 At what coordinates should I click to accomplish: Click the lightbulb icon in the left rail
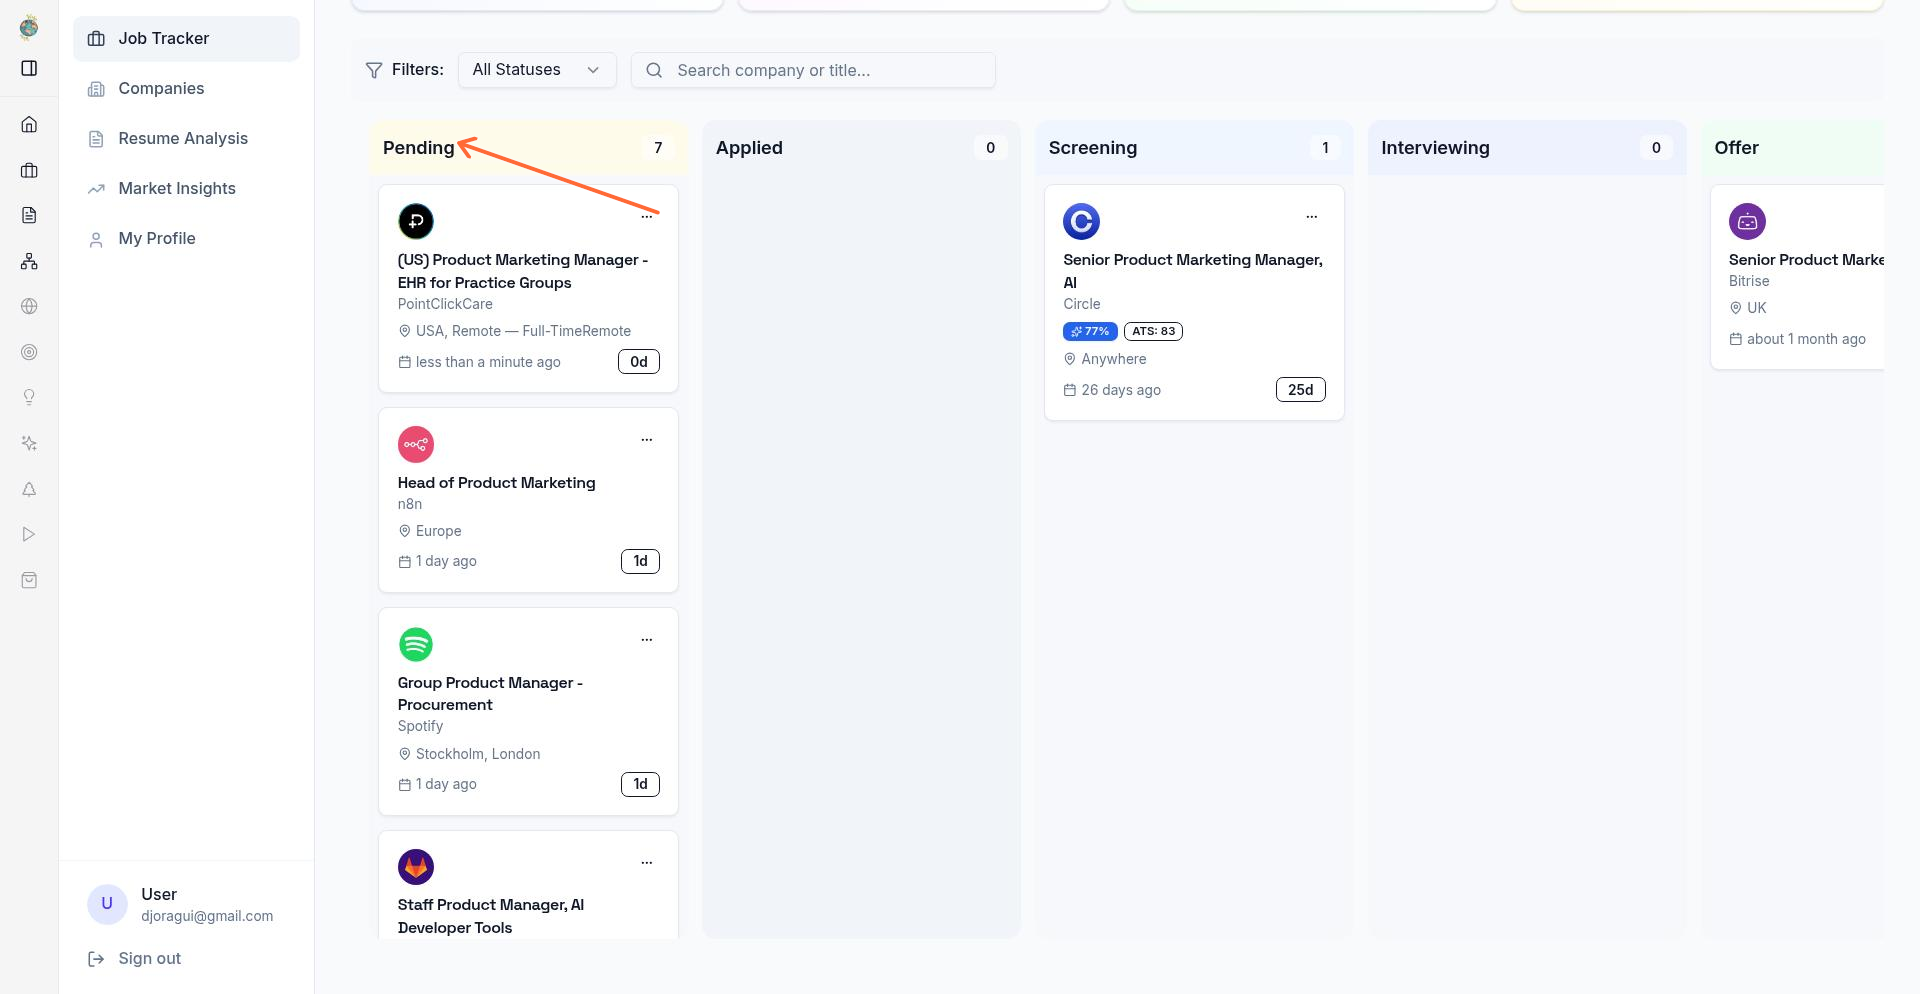pos(29,397)
